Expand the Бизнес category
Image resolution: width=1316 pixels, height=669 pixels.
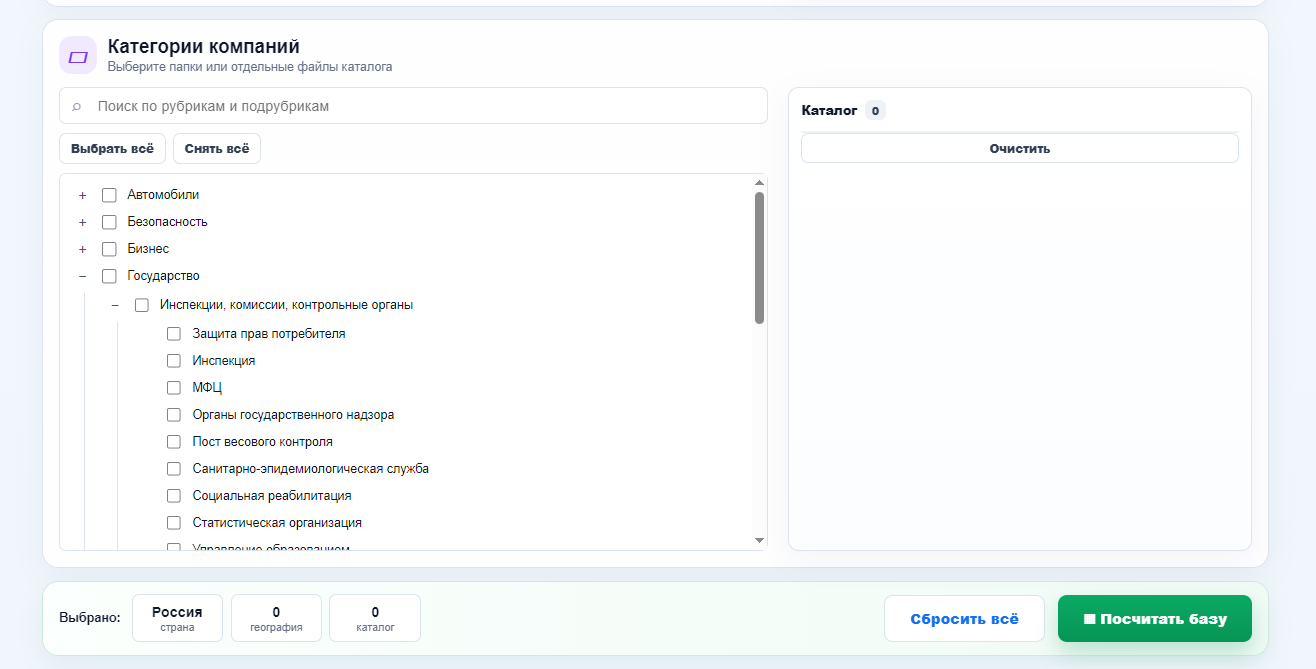click(83, 249)
